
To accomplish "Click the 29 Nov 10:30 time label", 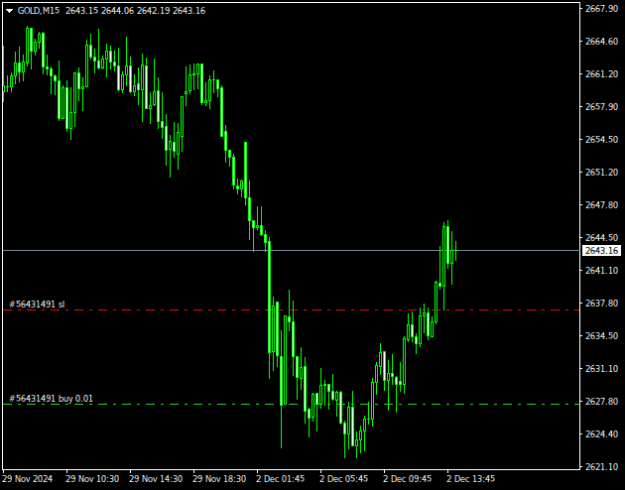I will 92,478.
